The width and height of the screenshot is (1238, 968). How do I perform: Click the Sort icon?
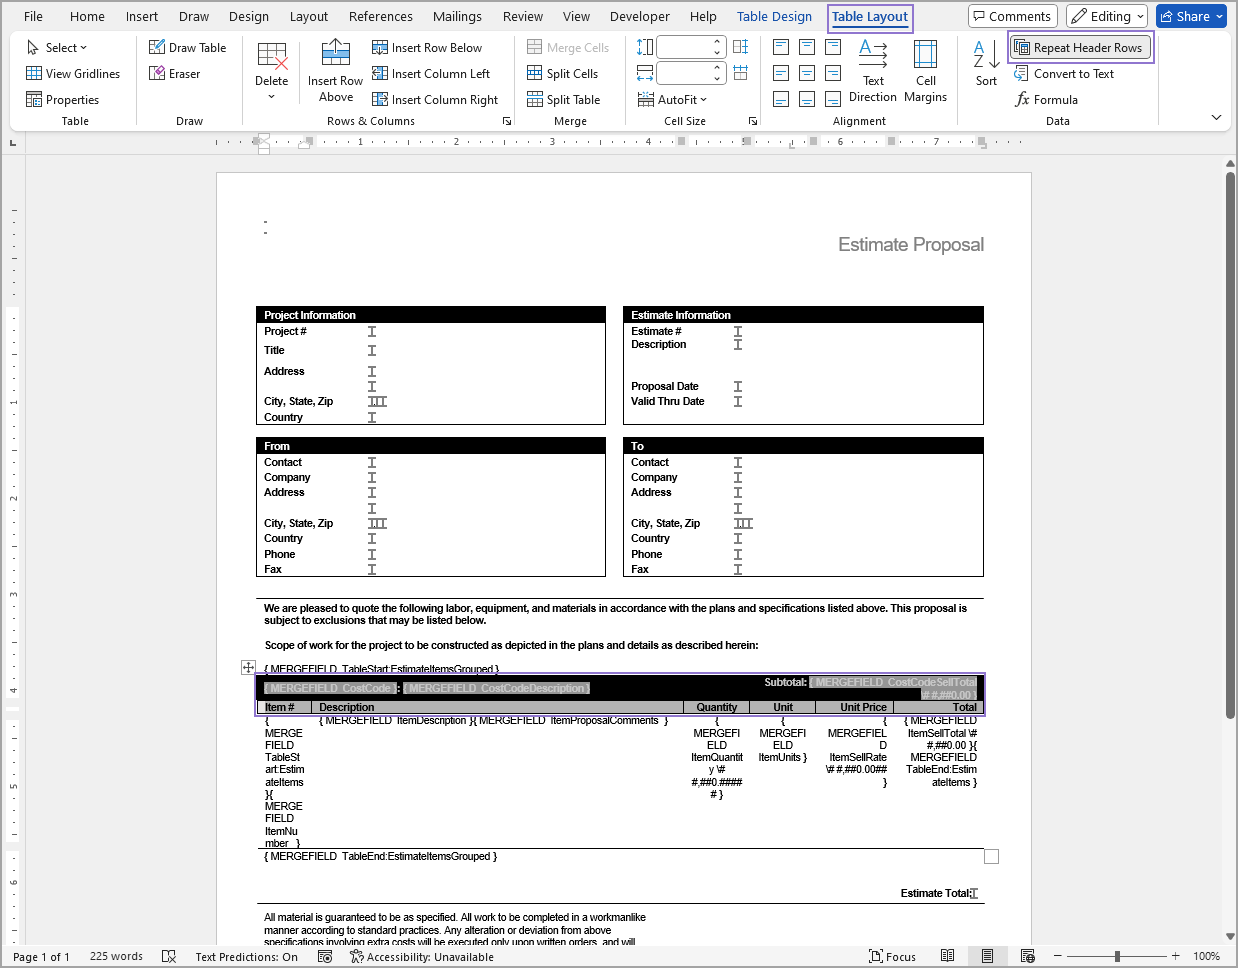click(986, 62)
